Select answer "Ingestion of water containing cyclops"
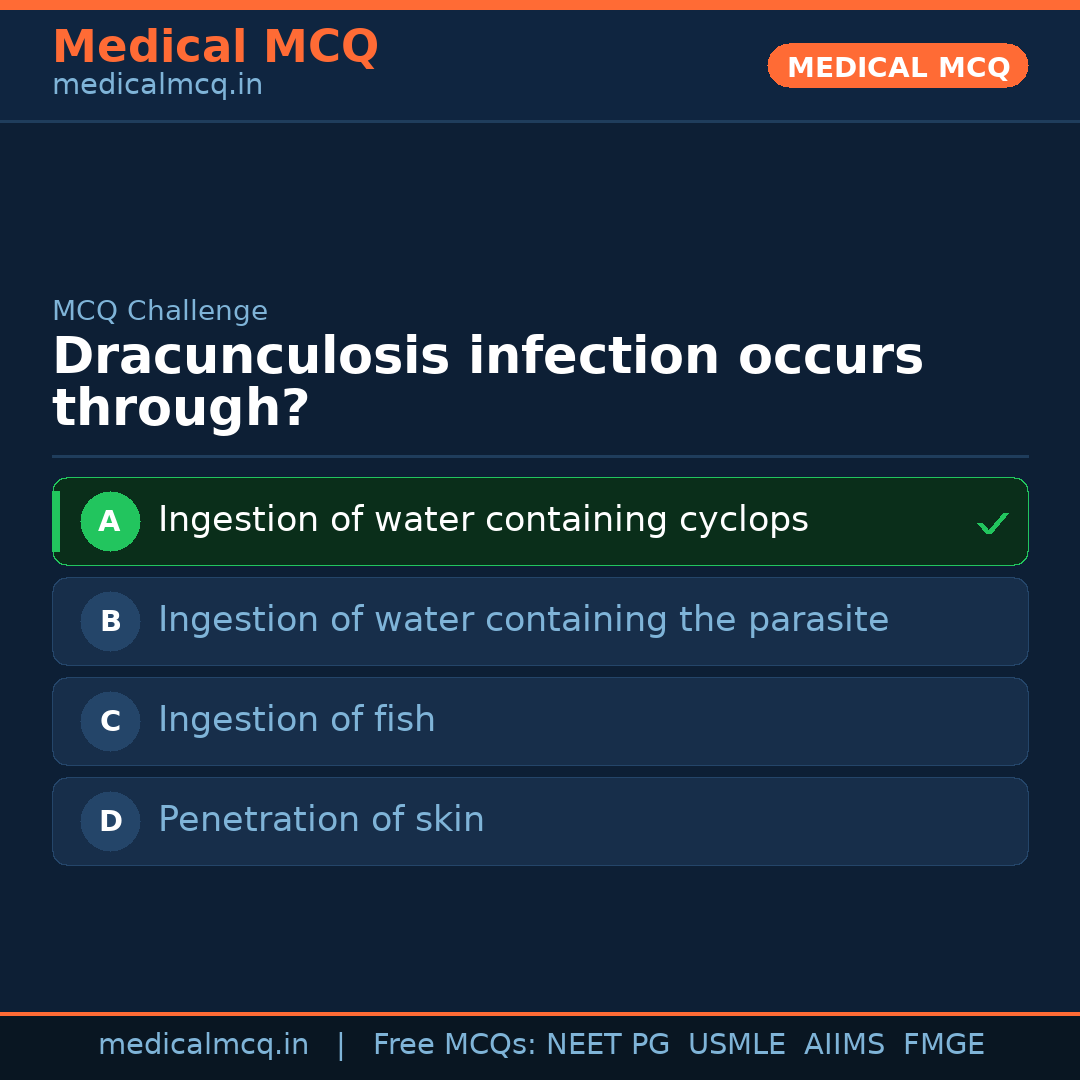The height and width of the screenshot is (1080, 1080). 483,520
